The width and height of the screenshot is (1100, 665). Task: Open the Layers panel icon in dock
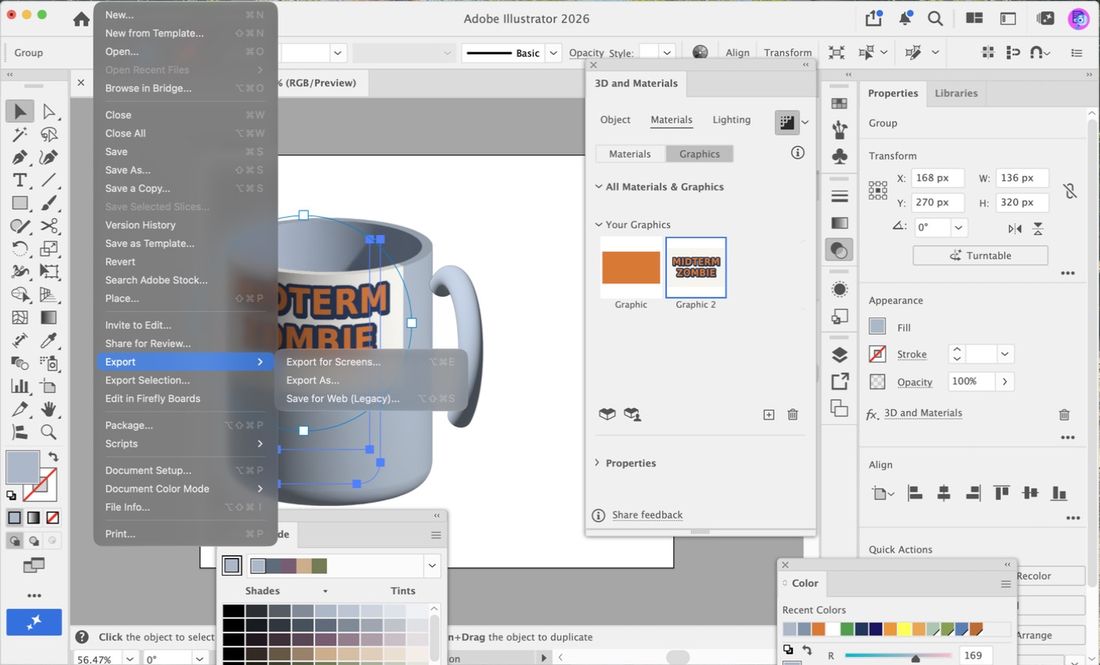click(839, 355)
